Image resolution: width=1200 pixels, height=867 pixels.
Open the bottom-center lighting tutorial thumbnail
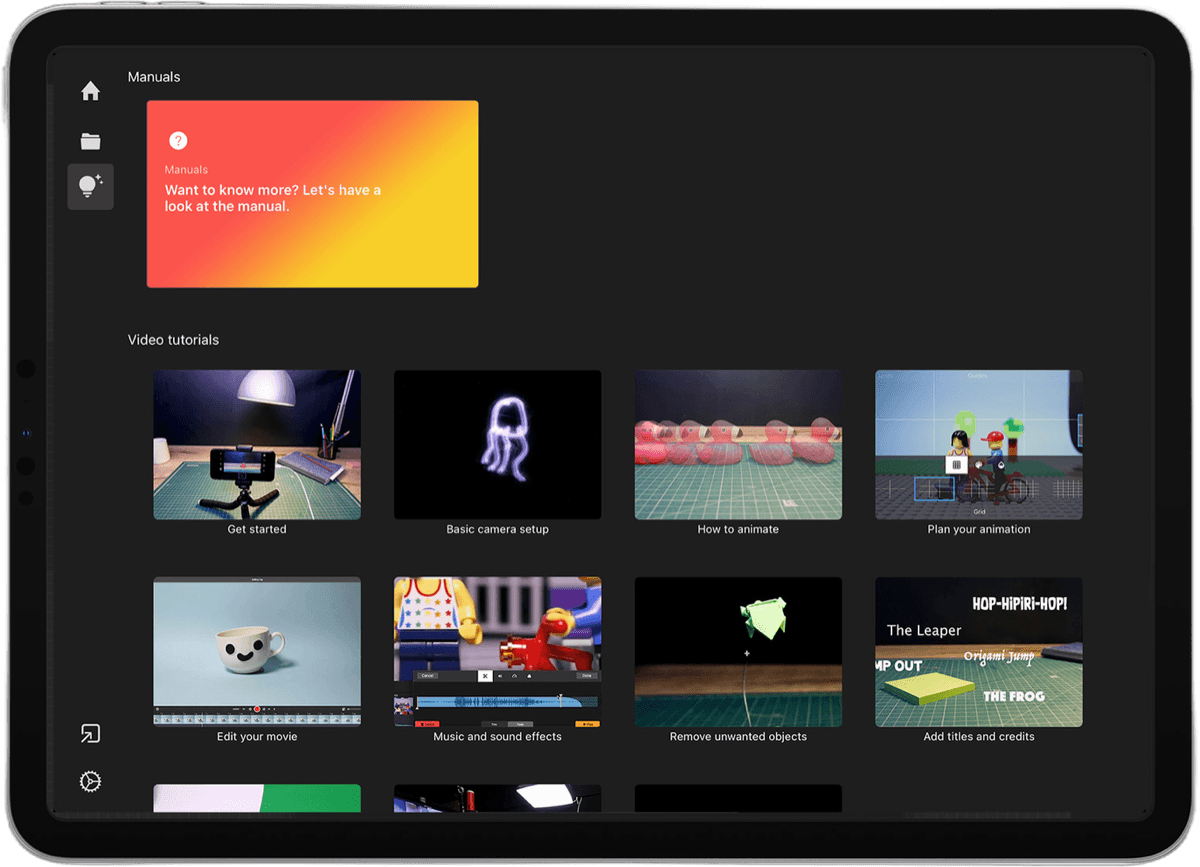(x=497, y=800)
